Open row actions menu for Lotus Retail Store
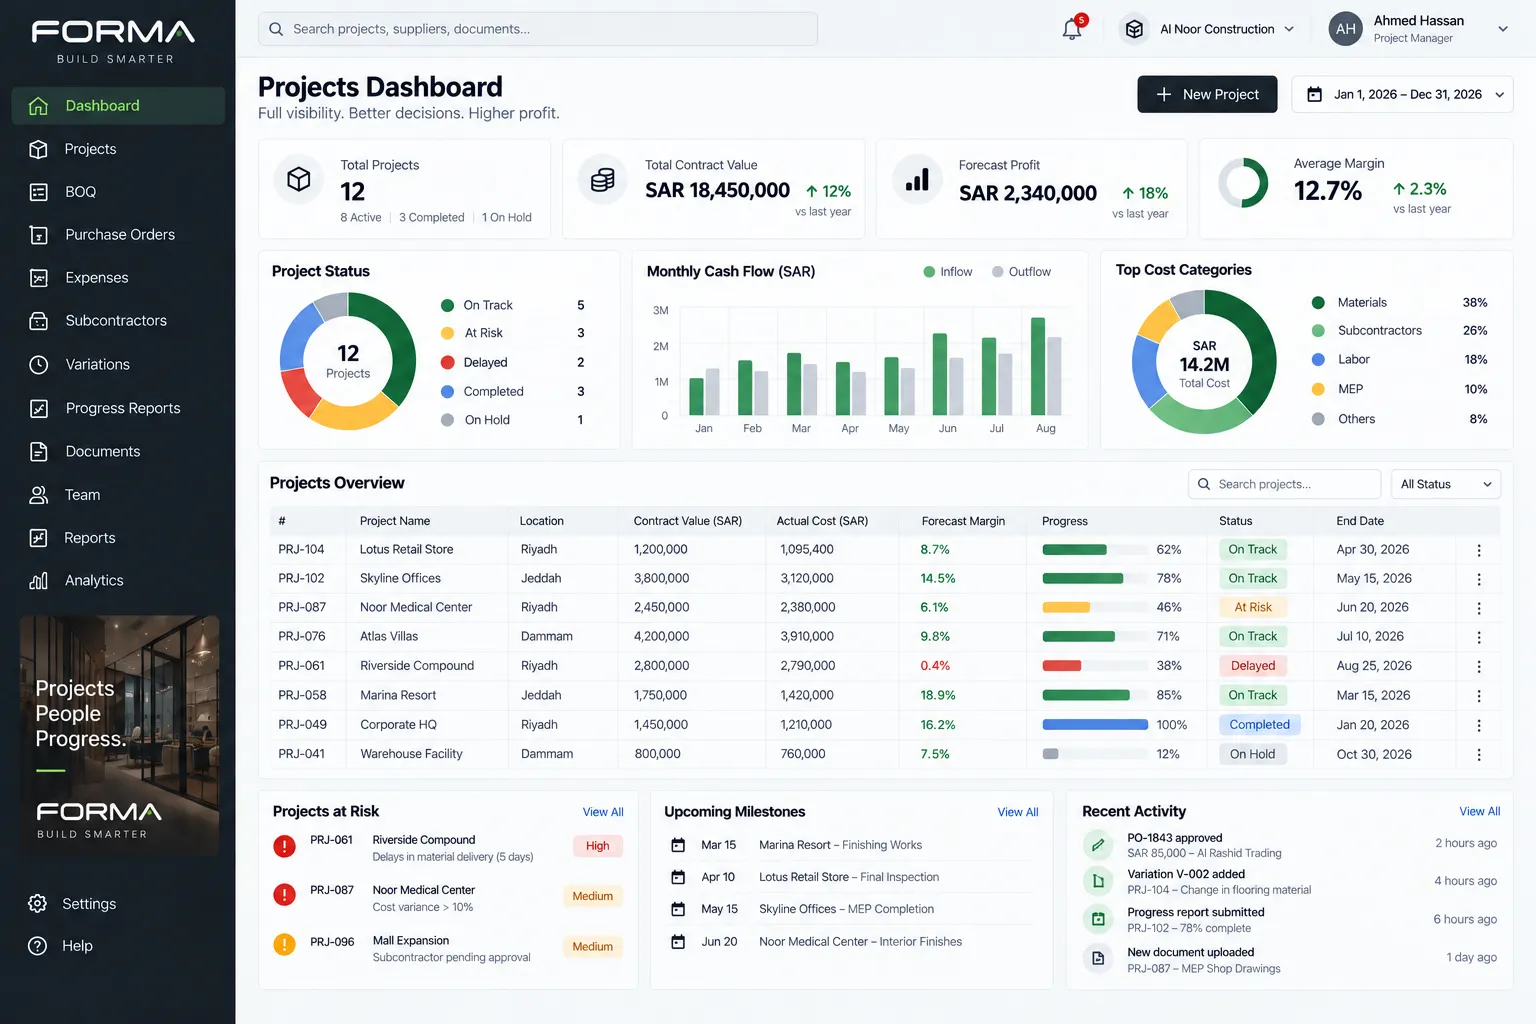 coord(1479,550)
